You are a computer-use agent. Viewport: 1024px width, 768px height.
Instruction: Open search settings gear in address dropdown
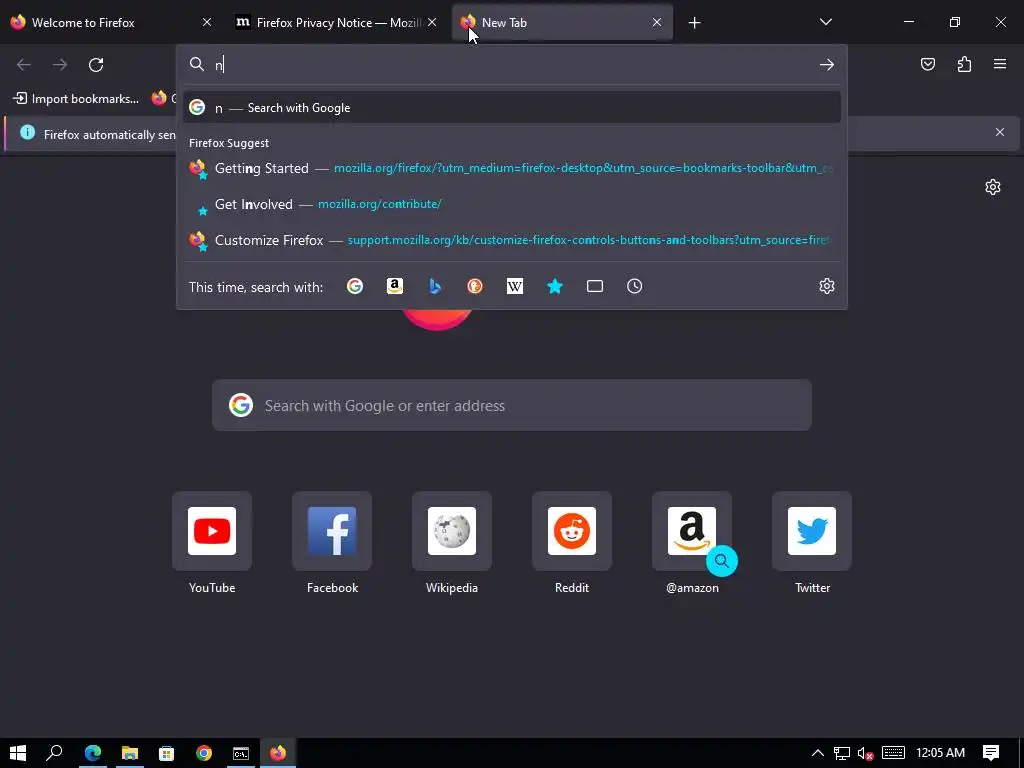tap(827, 286)
